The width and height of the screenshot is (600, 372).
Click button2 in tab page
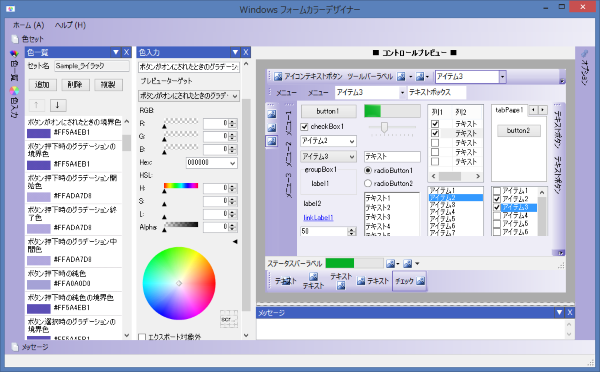[x=518, y=131]
